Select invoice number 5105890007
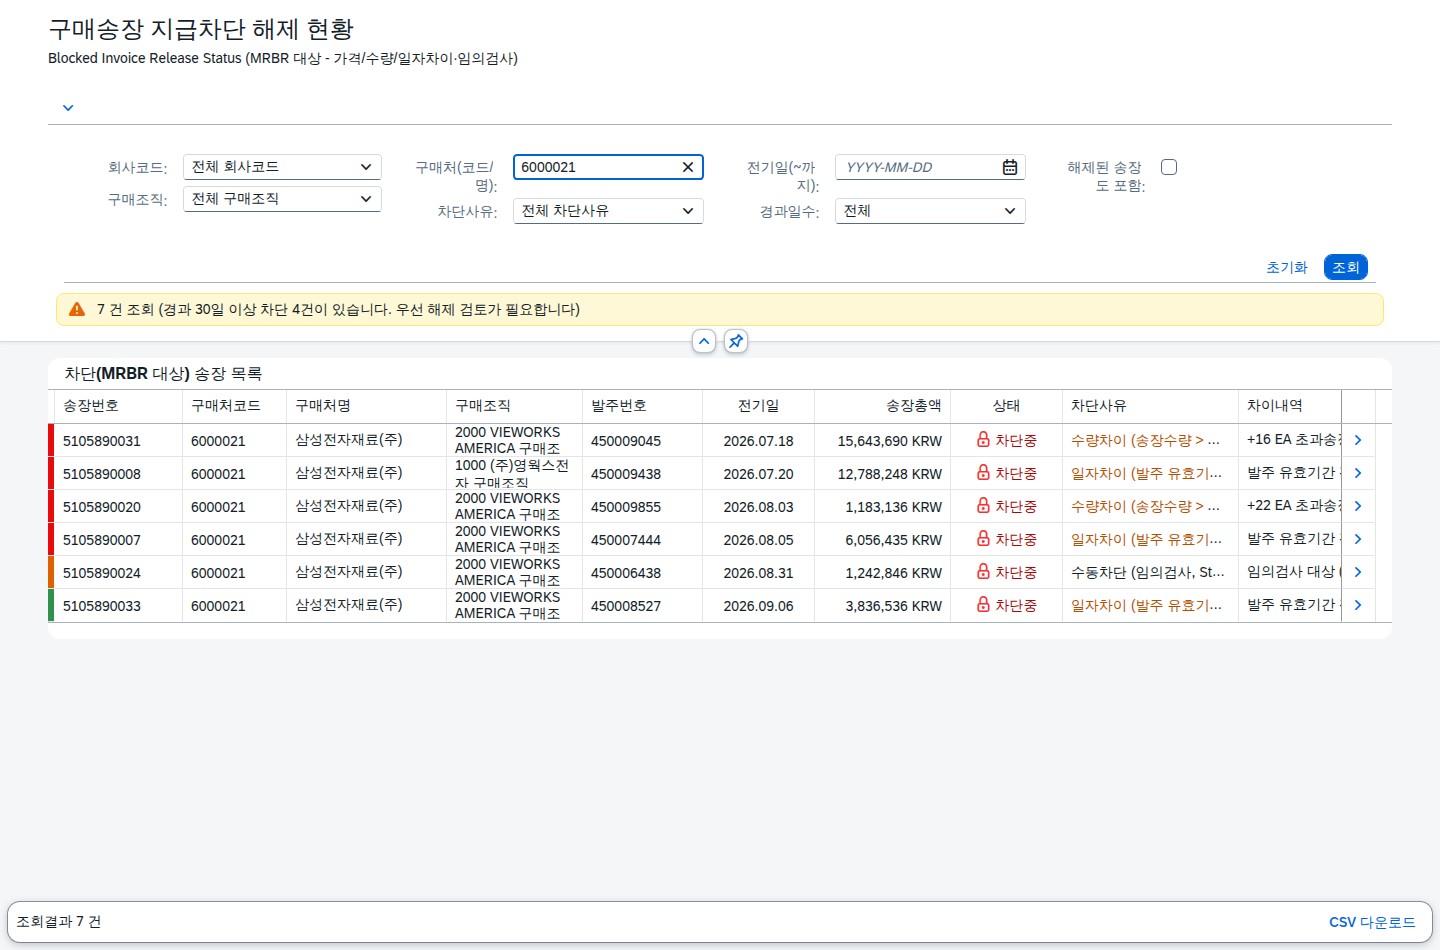The width and height of the screenshot is (1440, 950). (x=102, y=540)
